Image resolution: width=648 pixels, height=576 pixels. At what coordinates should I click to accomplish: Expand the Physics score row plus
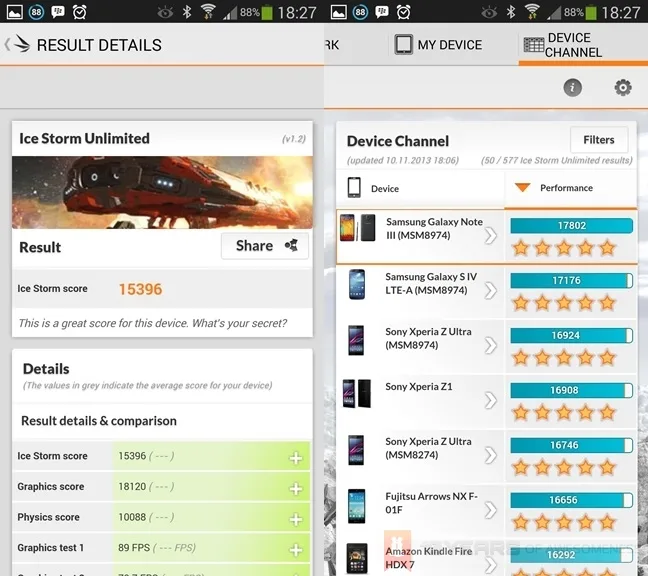295,519
